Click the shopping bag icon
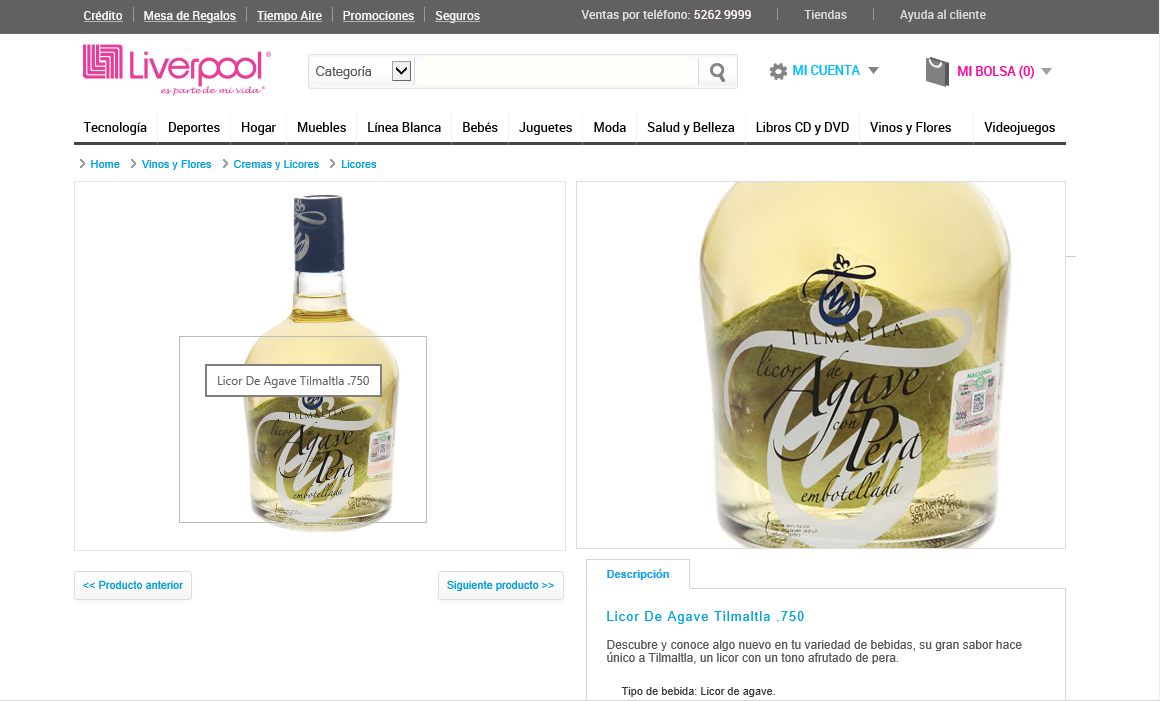This screenshot has width=1160, height=701. point(937,72)
